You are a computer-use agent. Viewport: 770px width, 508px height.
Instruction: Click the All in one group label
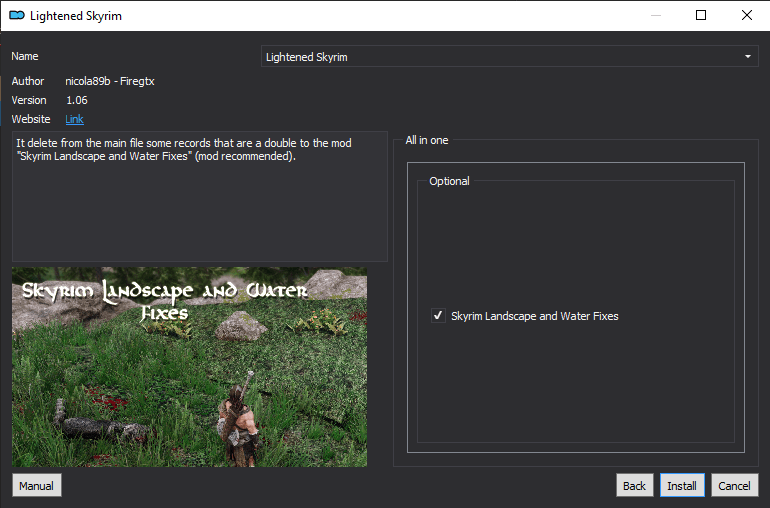pyautogui.click(x=427, y=140)
